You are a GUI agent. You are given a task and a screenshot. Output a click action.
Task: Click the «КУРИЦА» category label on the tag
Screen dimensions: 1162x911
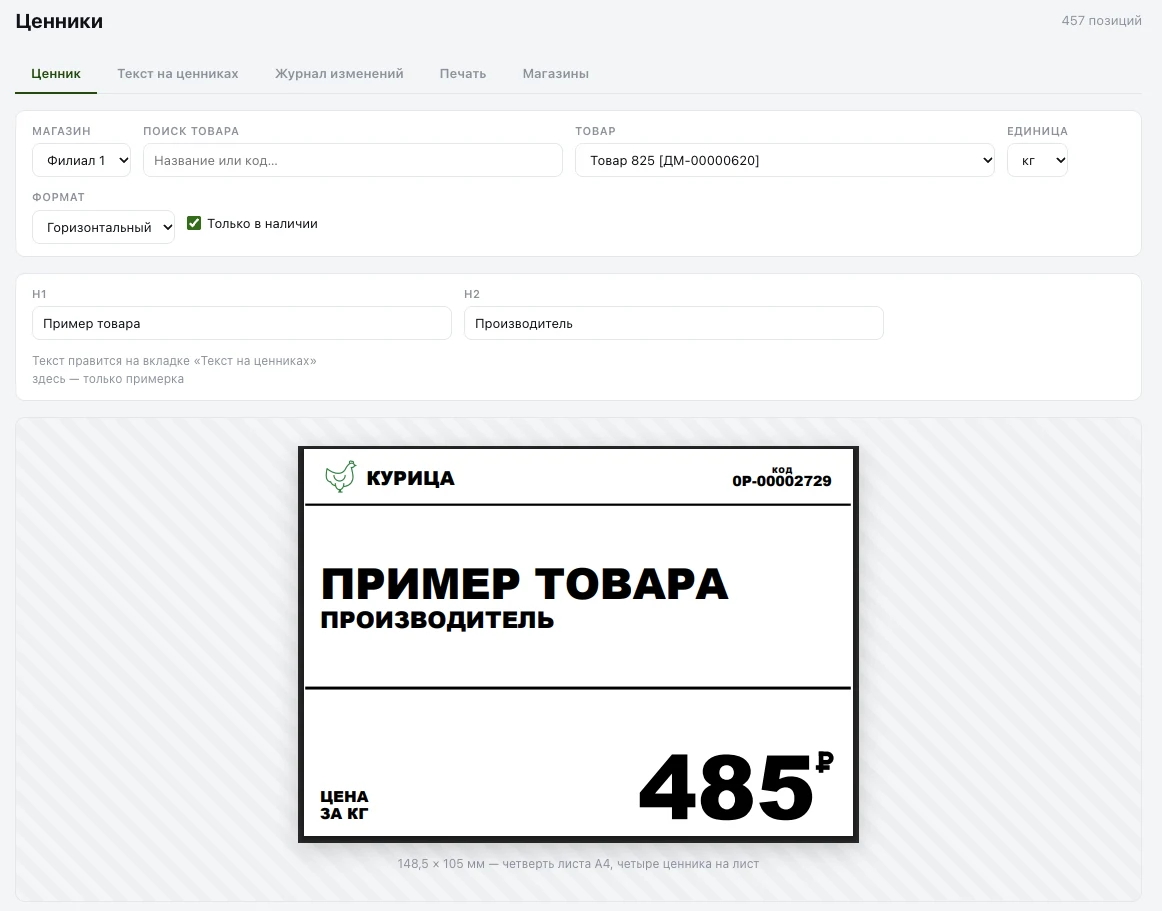coord(411,478)
